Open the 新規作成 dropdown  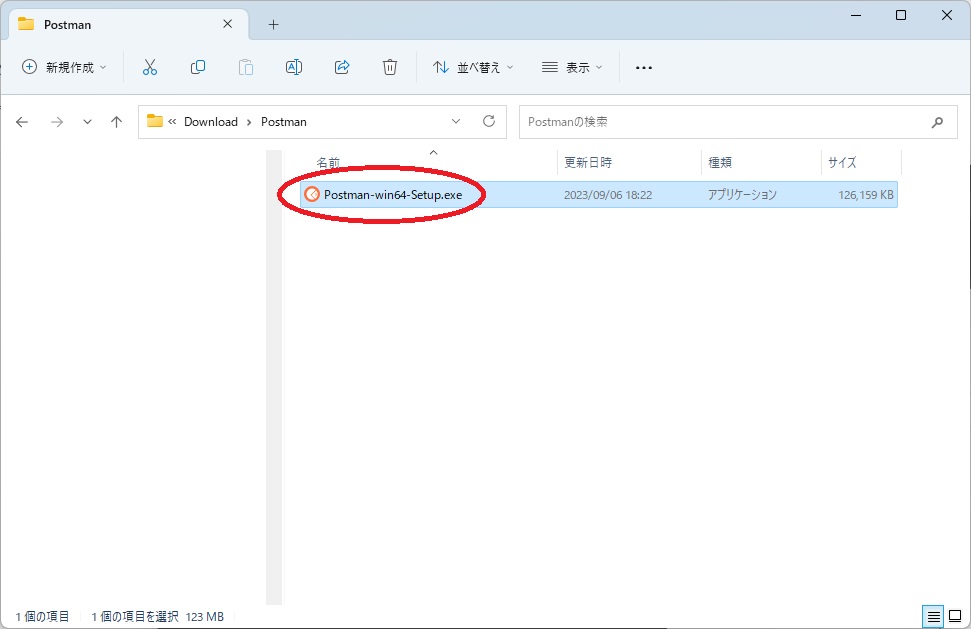(x=64, y=67)
